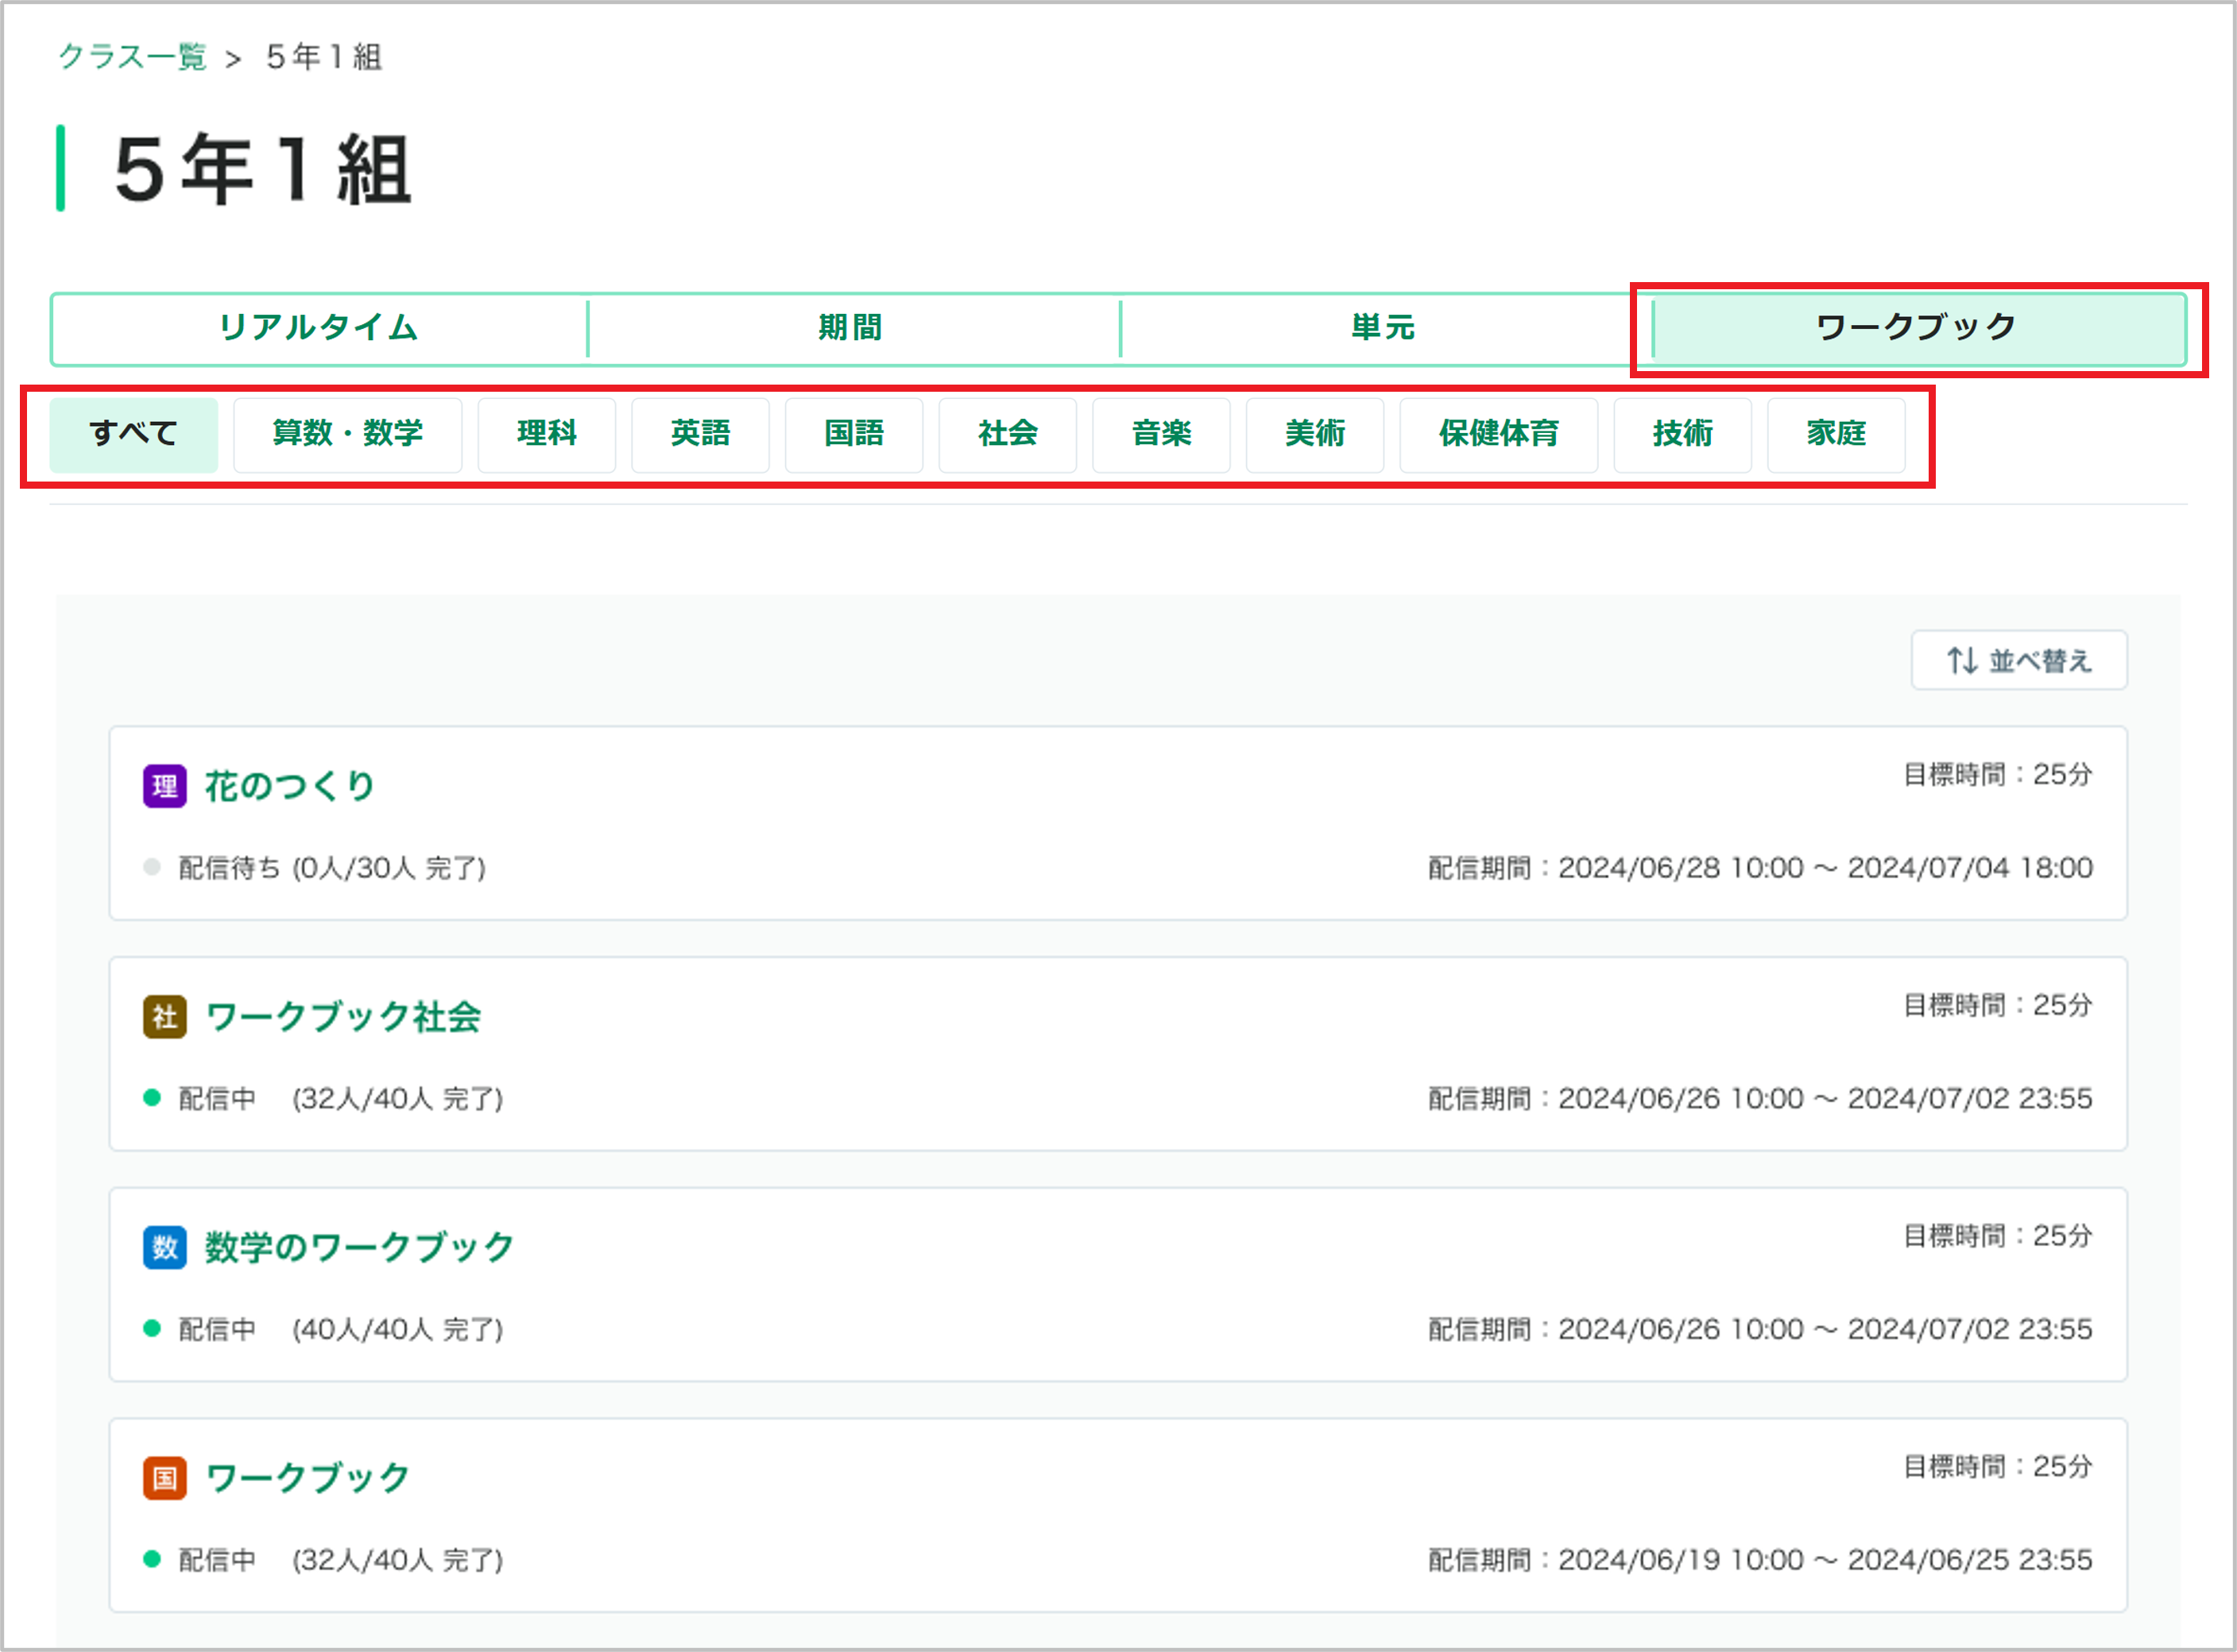Switch to the リアルタイム tab

point(319,328)
